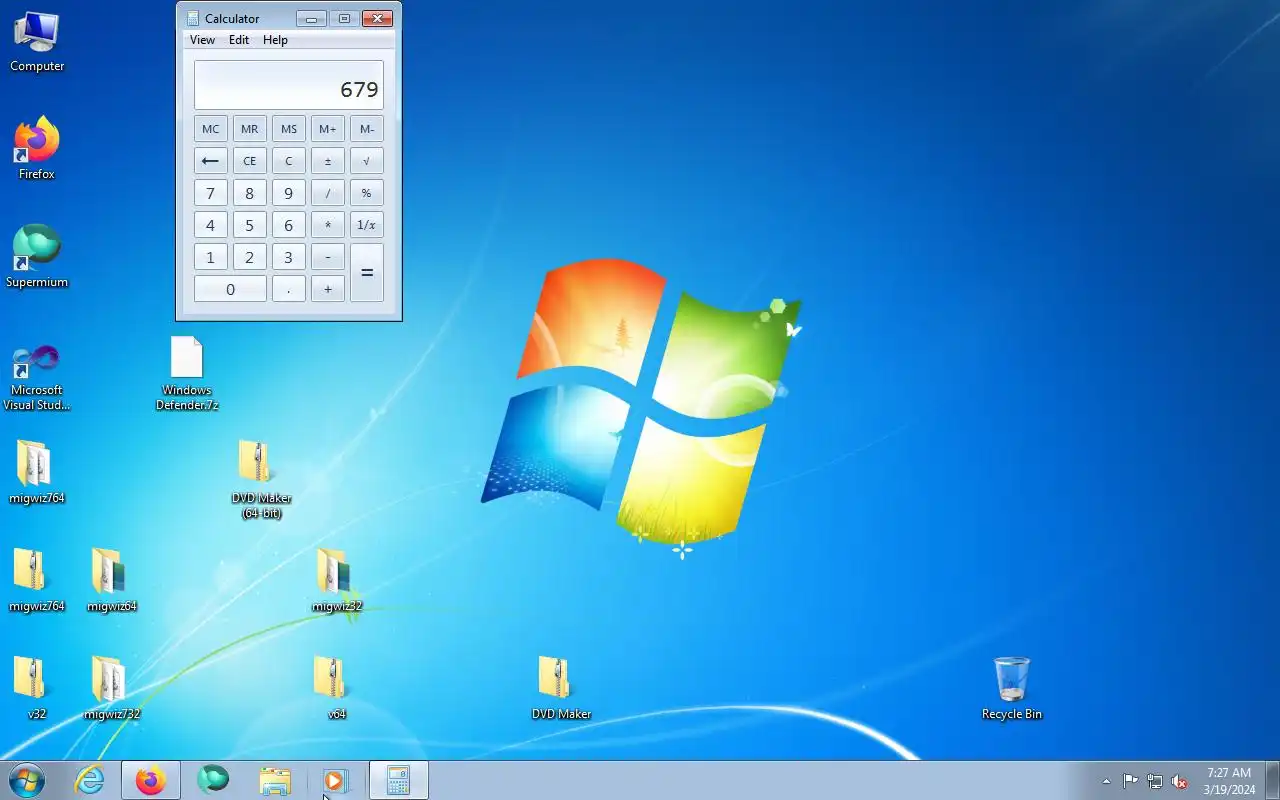Viewport: 1280px width, 800px height.
Task: Click the equals (=) button
Action: (367, 273)
